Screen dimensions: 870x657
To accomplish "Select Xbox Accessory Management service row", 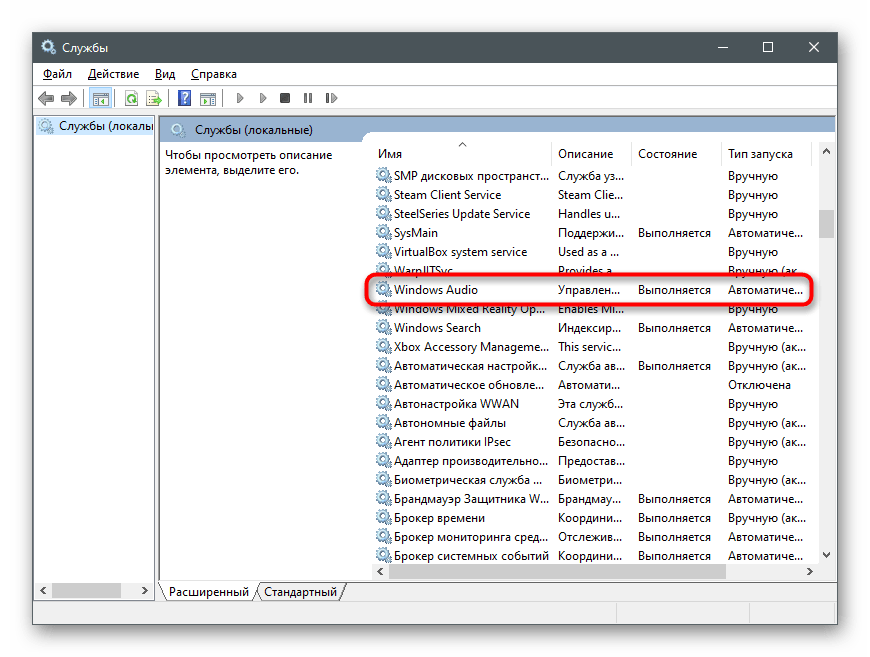I will 591,347.
